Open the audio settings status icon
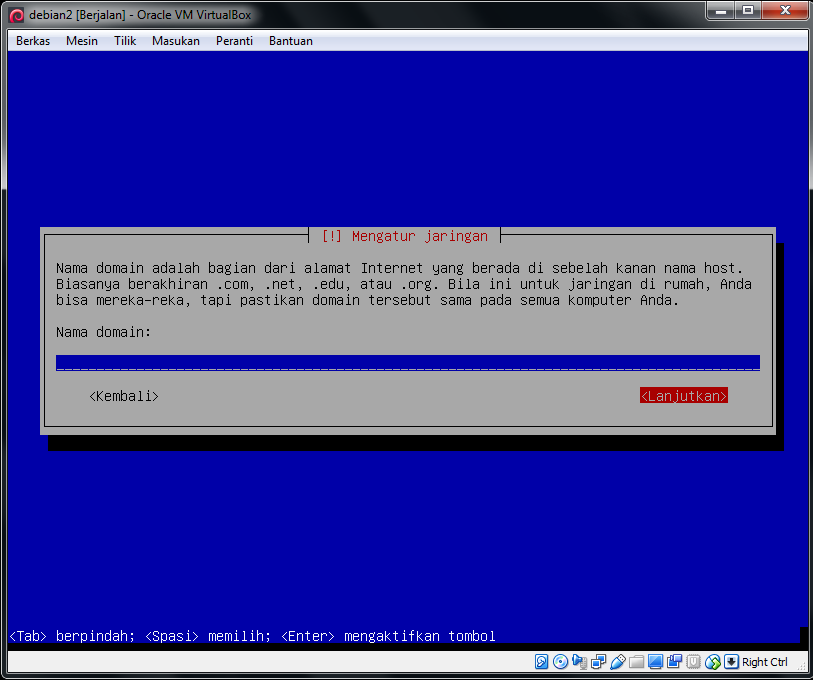 (579, 662)
